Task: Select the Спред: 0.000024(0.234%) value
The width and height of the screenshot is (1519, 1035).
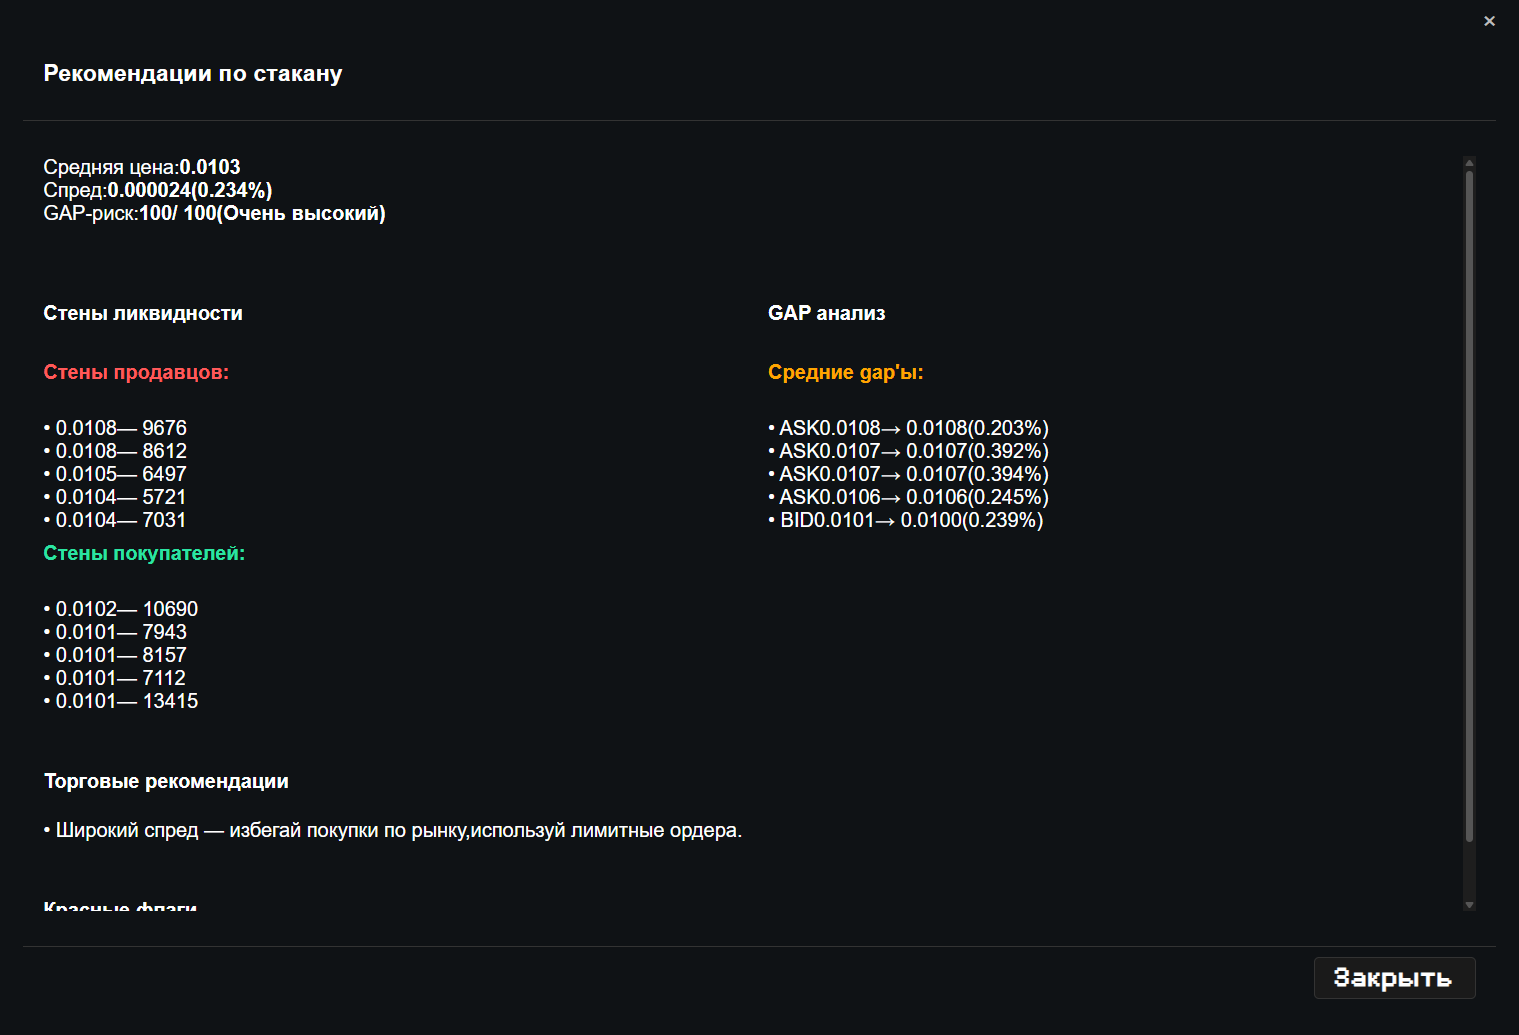Action: point(190,190)
